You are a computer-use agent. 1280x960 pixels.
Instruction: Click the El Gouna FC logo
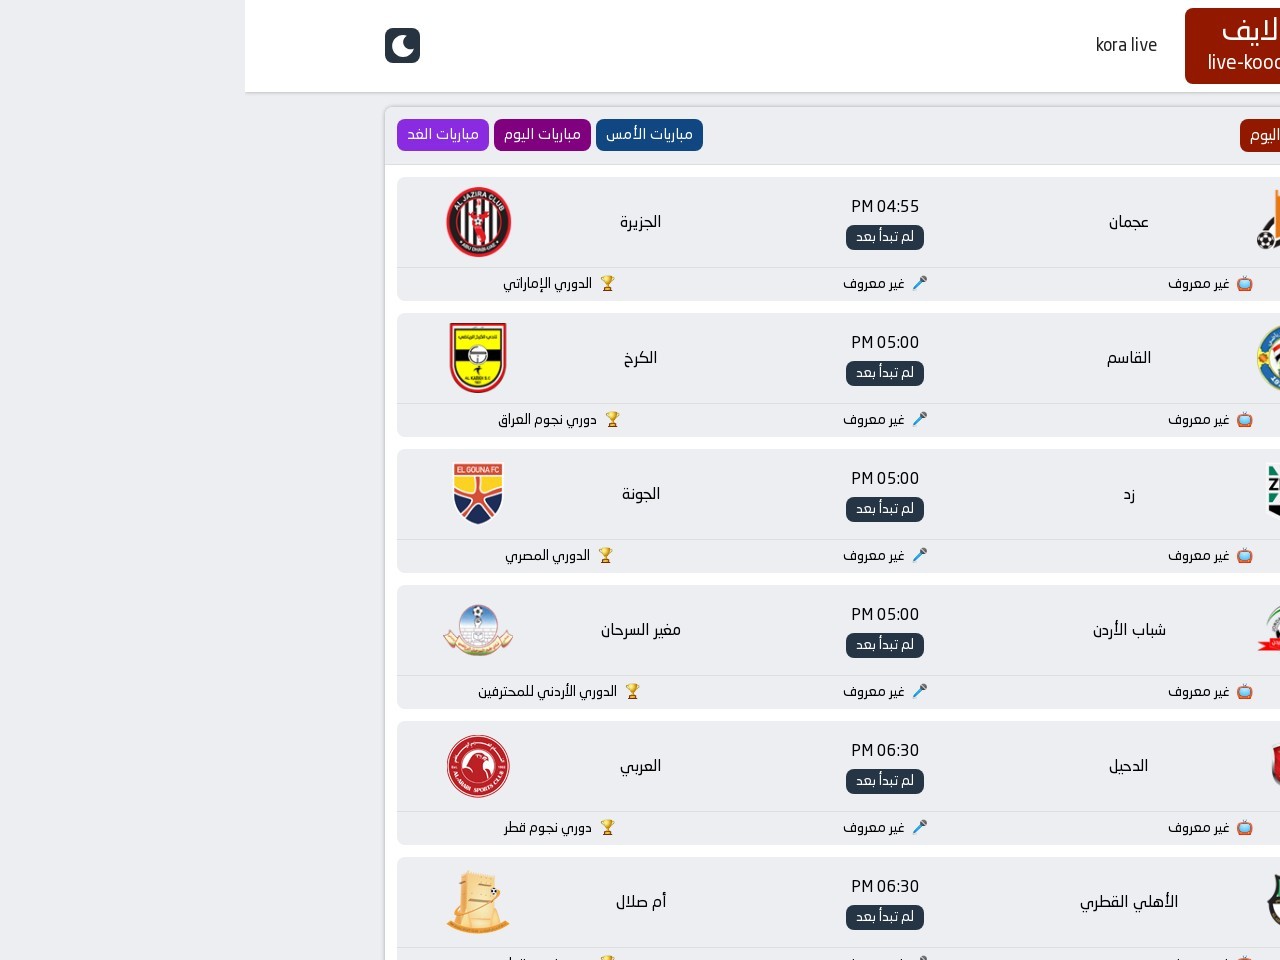point(478,494)
